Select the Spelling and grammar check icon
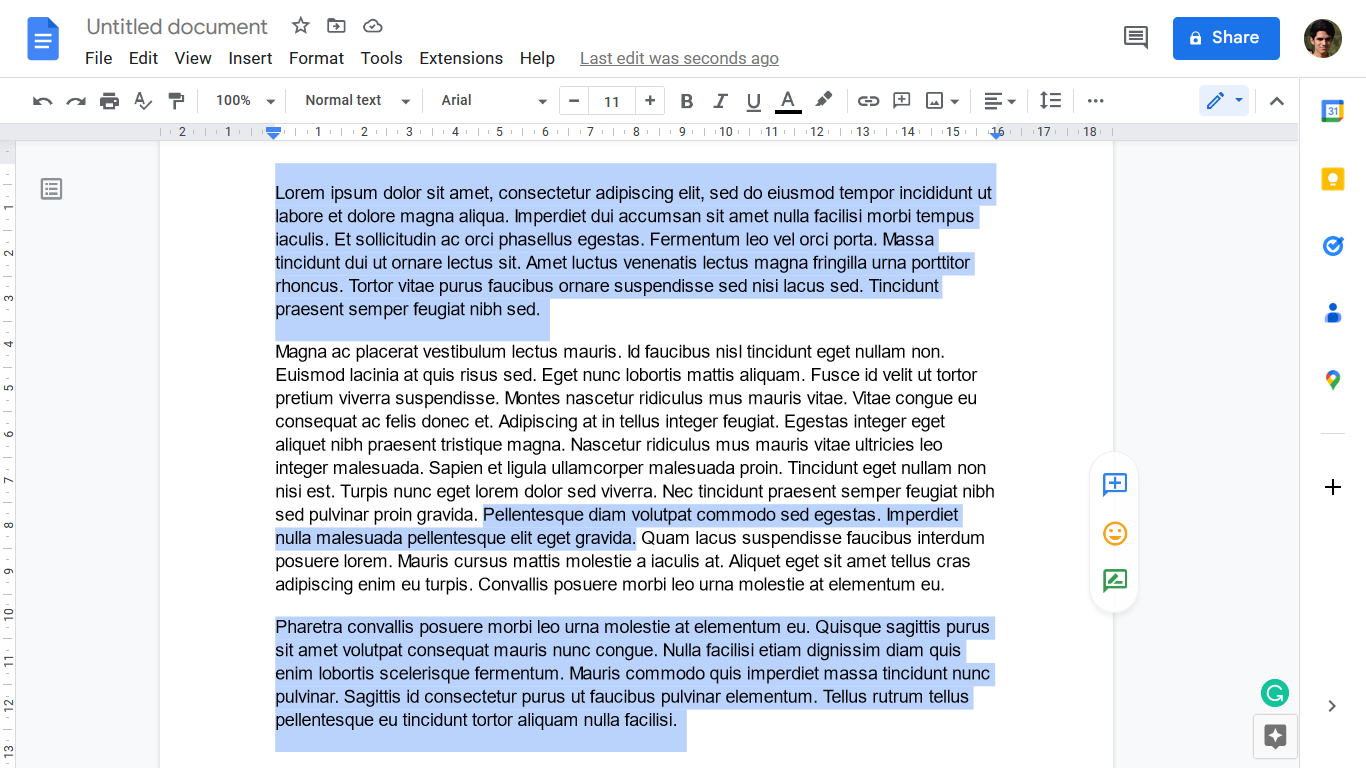Image resolution: width=1366 pixels, height=768 pixels. coord(143,100)
